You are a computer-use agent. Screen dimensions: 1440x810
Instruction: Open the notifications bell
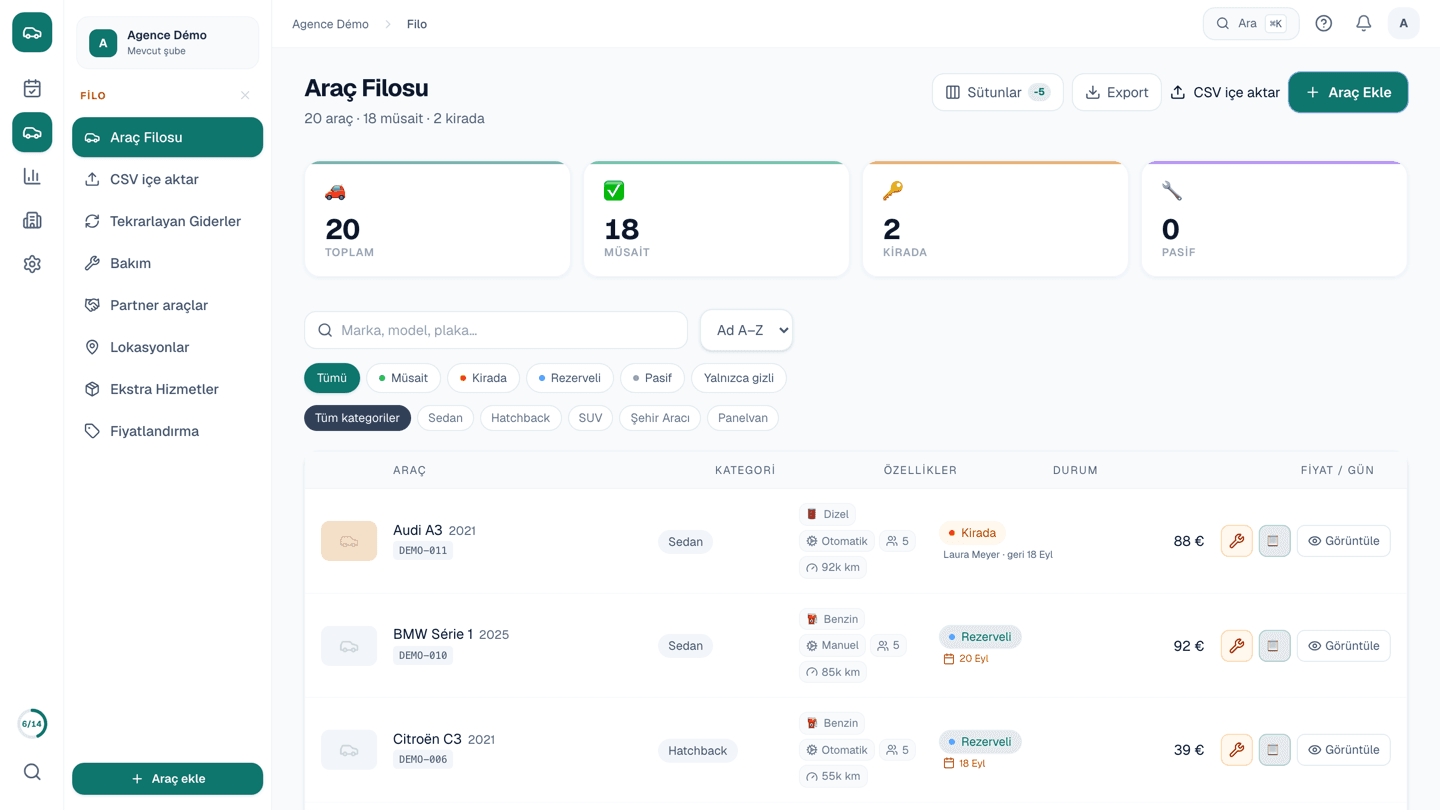pos(1363,24)
